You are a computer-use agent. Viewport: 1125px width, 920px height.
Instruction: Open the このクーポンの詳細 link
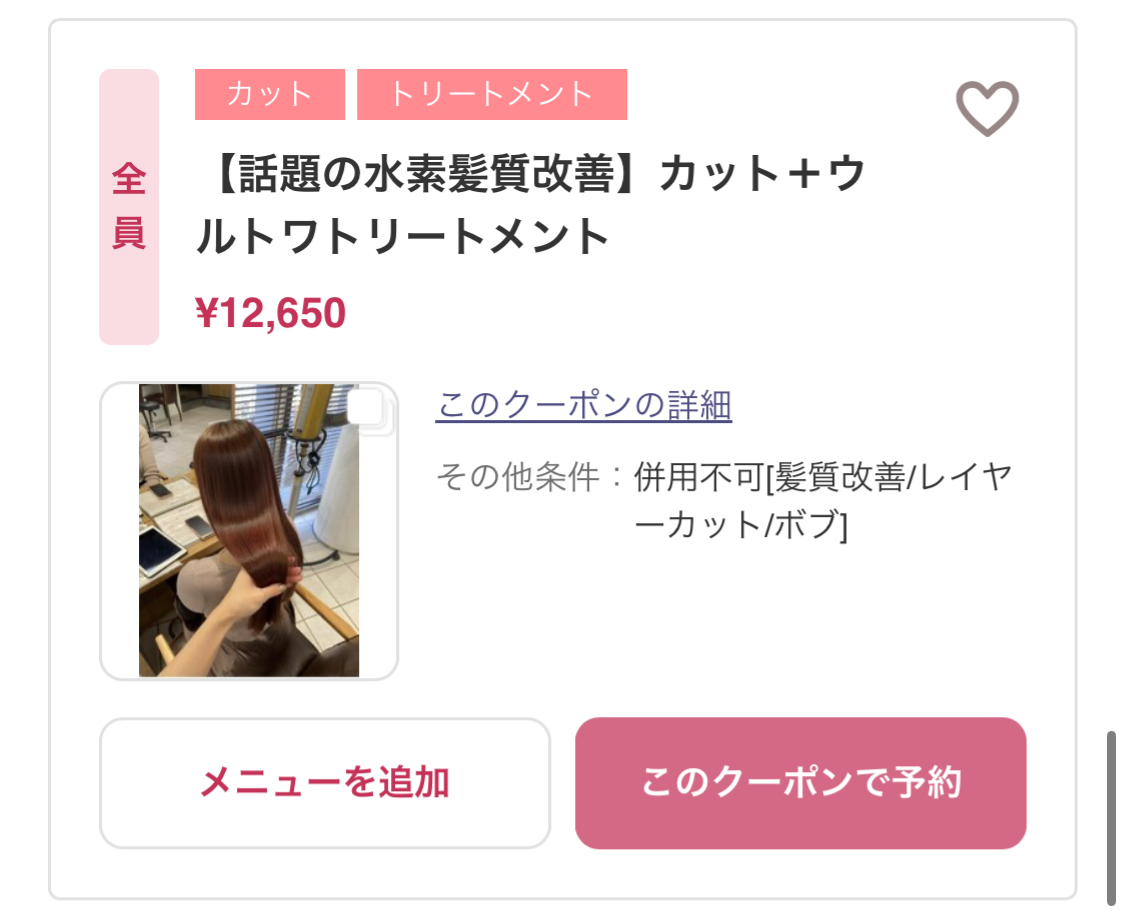[584, 406]
